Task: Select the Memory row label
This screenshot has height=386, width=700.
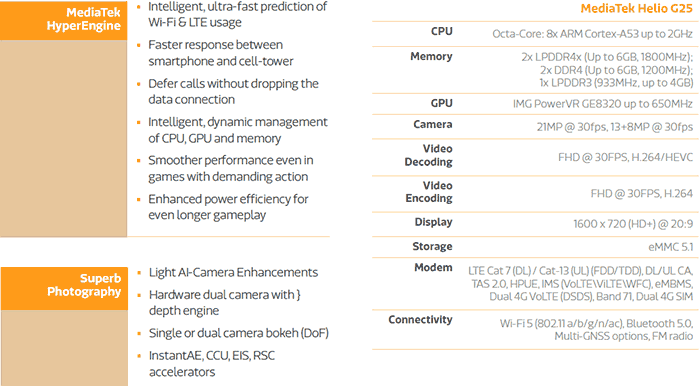Action: click(431, 56)
